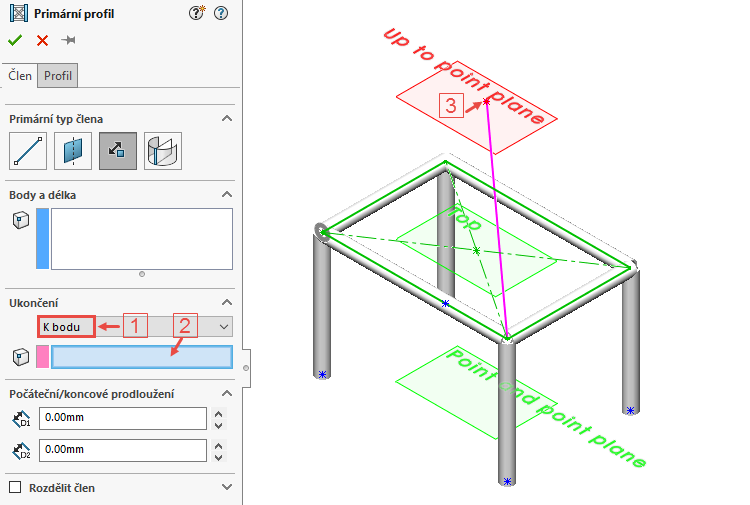Enable the Rozdělit člen checkbox
This screenshot has height=505, width=750.
coord(15,487)
